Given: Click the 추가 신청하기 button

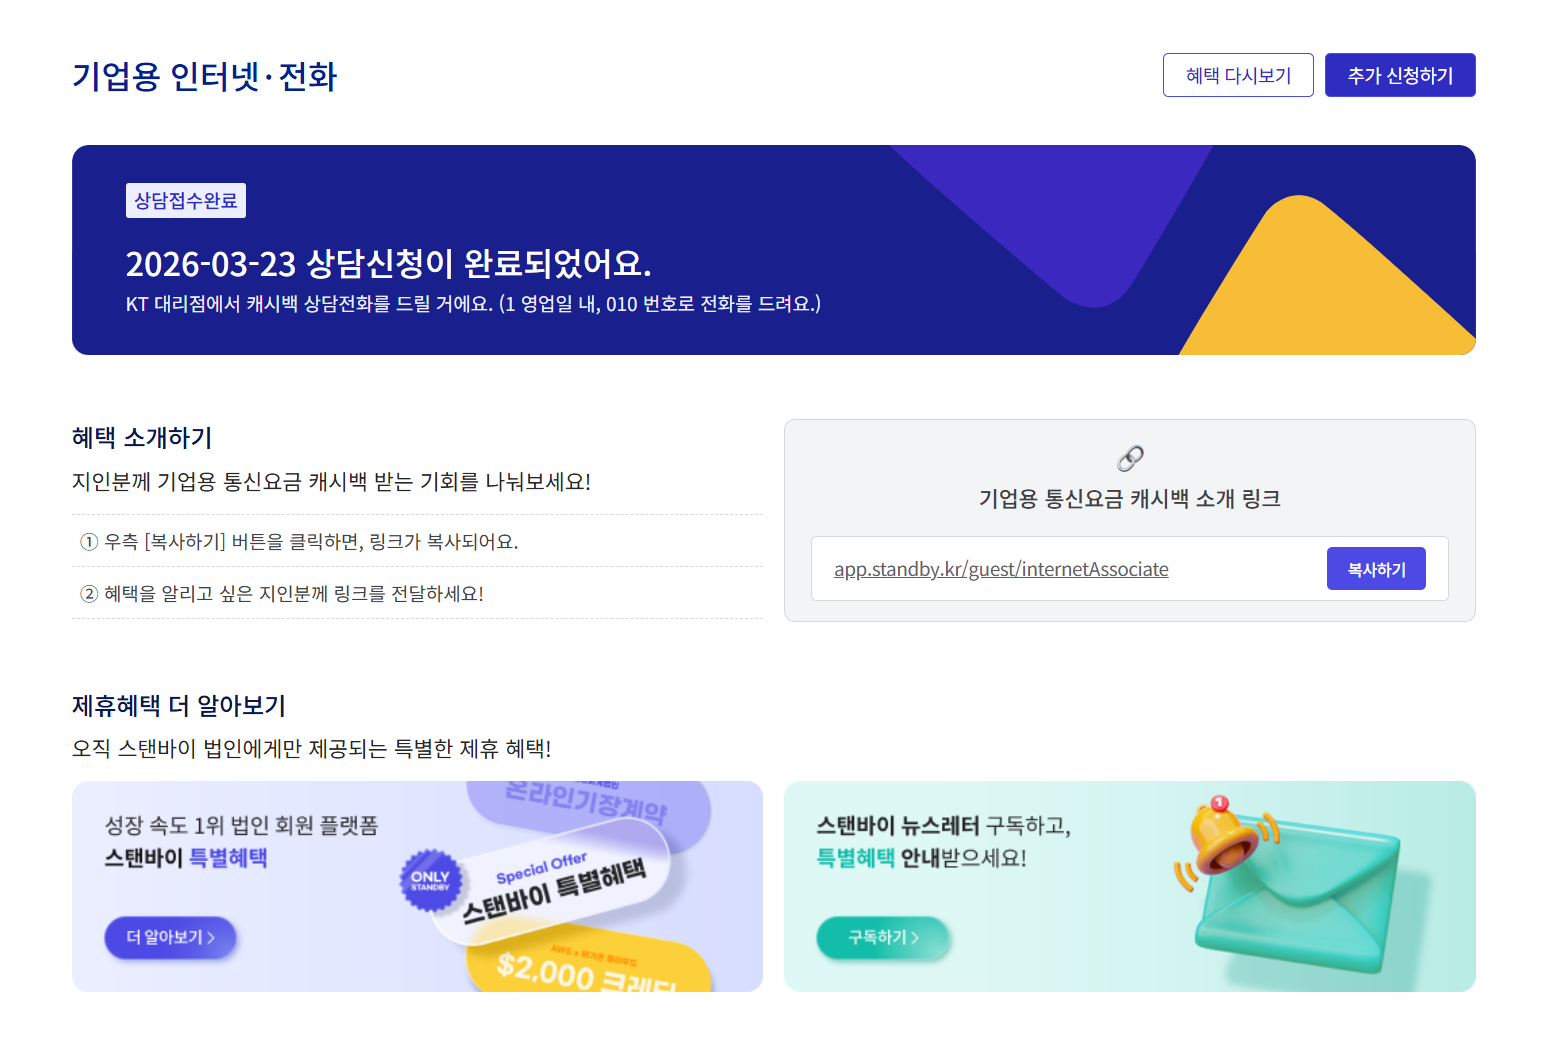Looking at the screenshot, I should point(1400,74).
